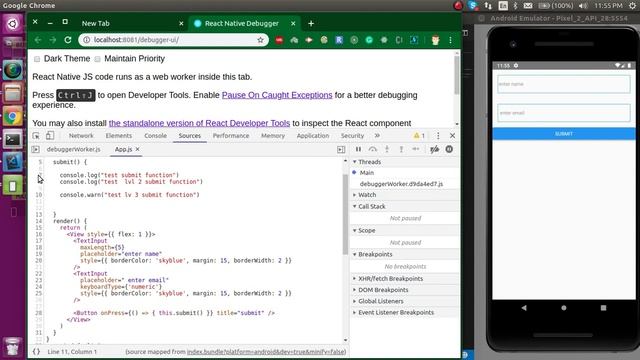The width and height of the screenshot is (640, 360).
Task: Click the step out of function icon
Action: point(401,149)
